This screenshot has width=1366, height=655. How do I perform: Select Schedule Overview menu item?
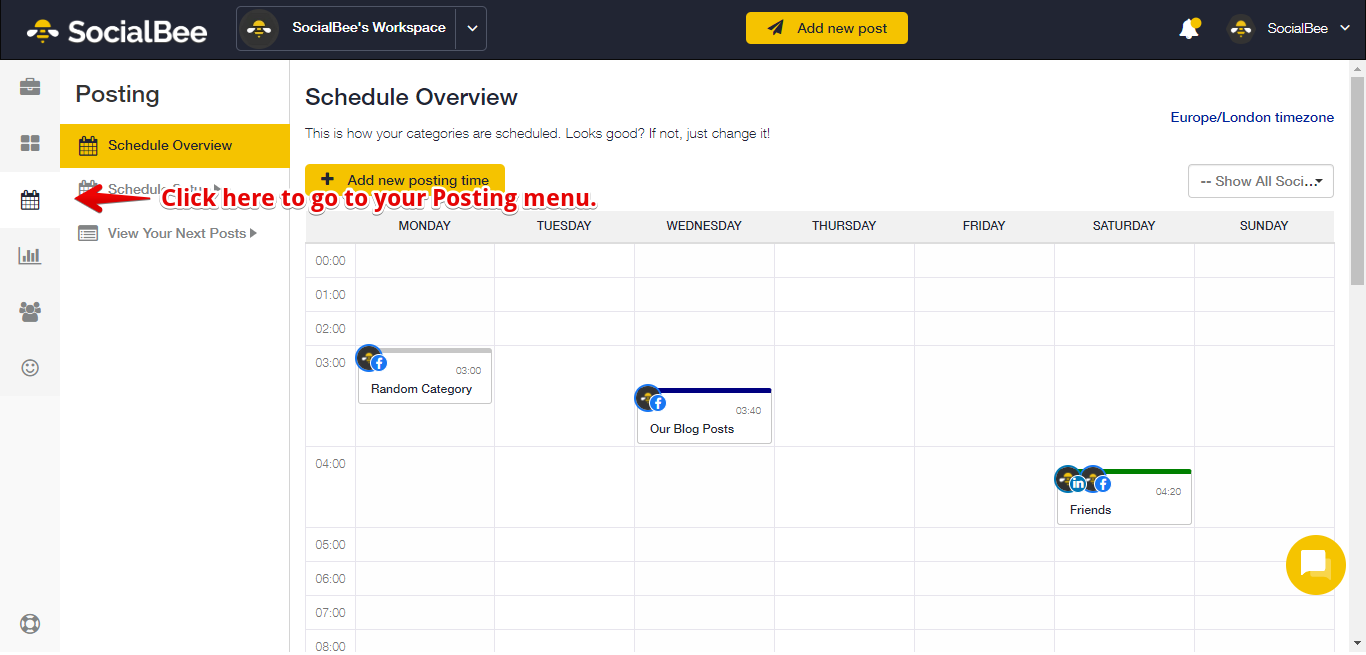pos(175,146)
